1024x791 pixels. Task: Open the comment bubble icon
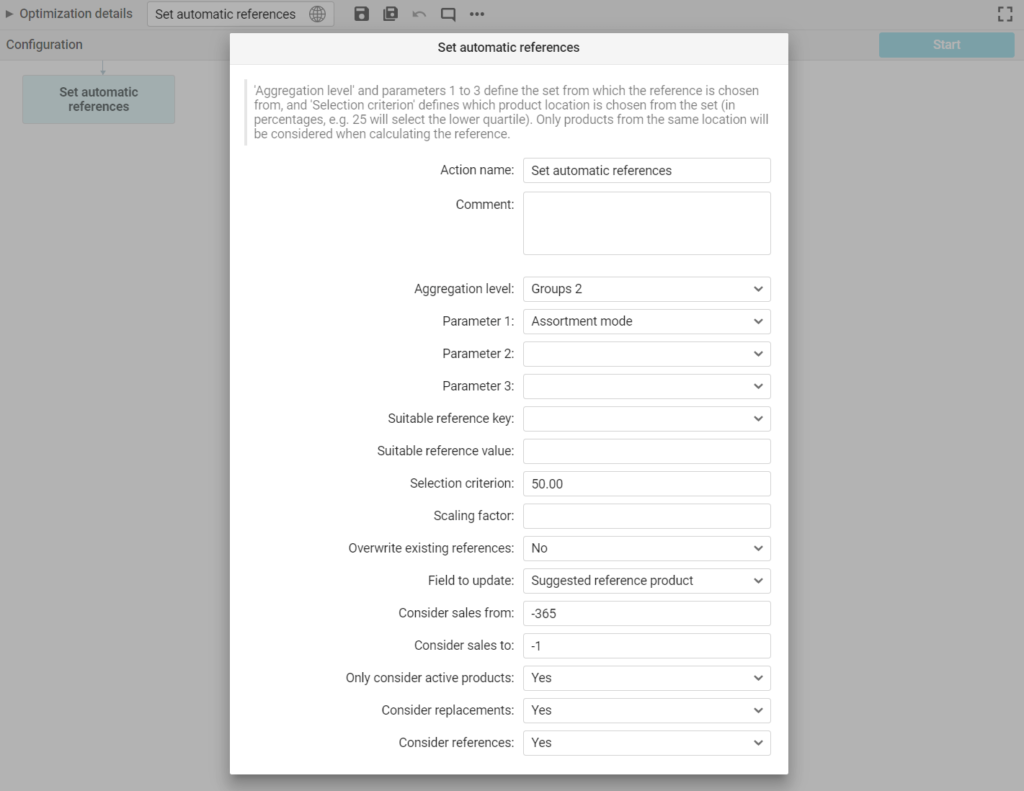point(448,14)
